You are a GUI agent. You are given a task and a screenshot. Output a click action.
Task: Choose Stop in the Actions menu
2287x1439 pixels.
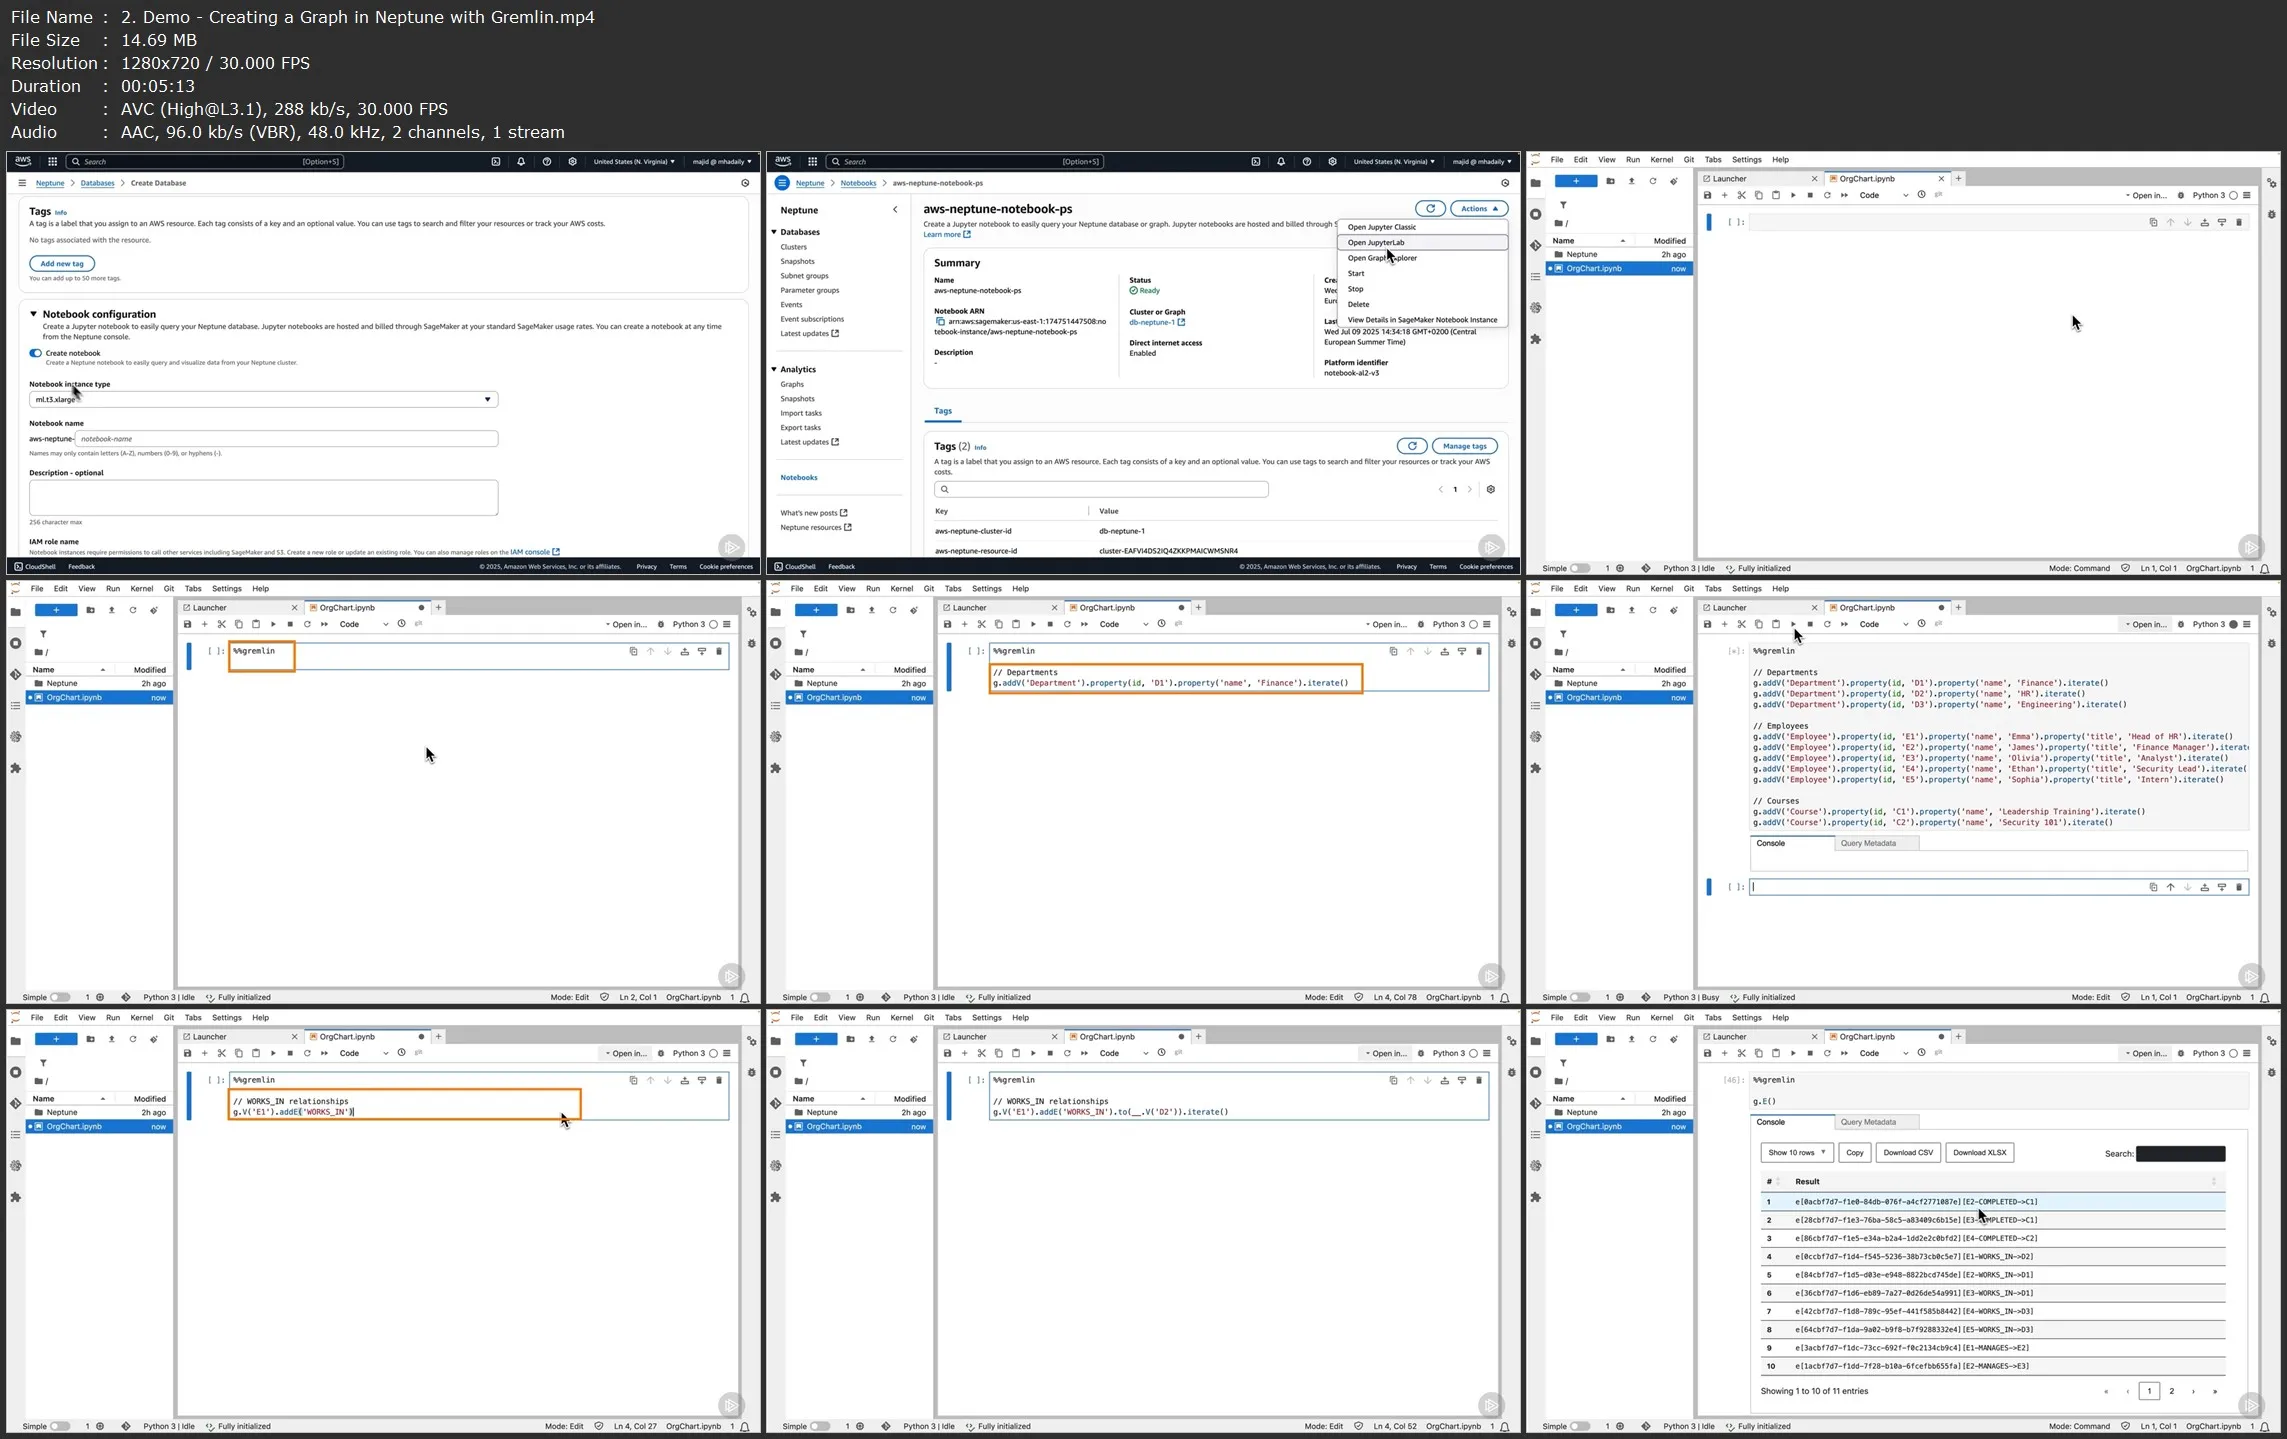[x=1422, y=289]
